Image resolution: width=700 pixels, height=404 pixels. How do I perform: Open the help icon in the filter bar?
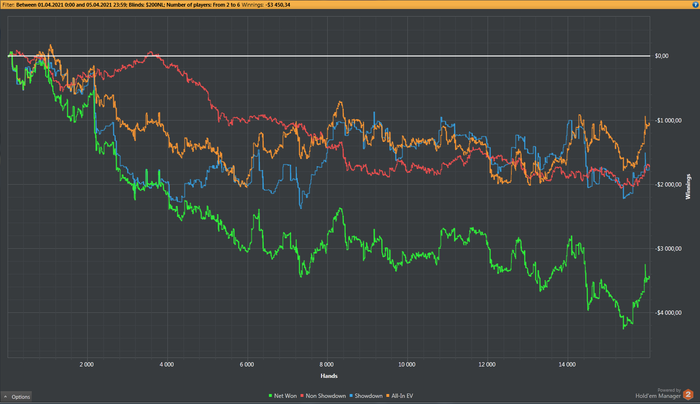click(x=695, y=4)
